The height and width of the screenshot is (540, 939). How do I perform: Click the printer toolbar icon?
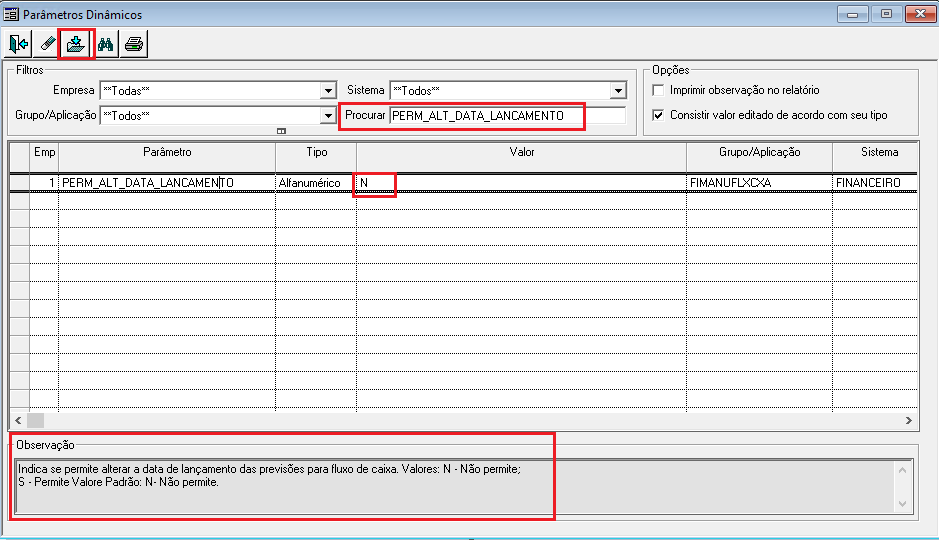tap(134, 44)
